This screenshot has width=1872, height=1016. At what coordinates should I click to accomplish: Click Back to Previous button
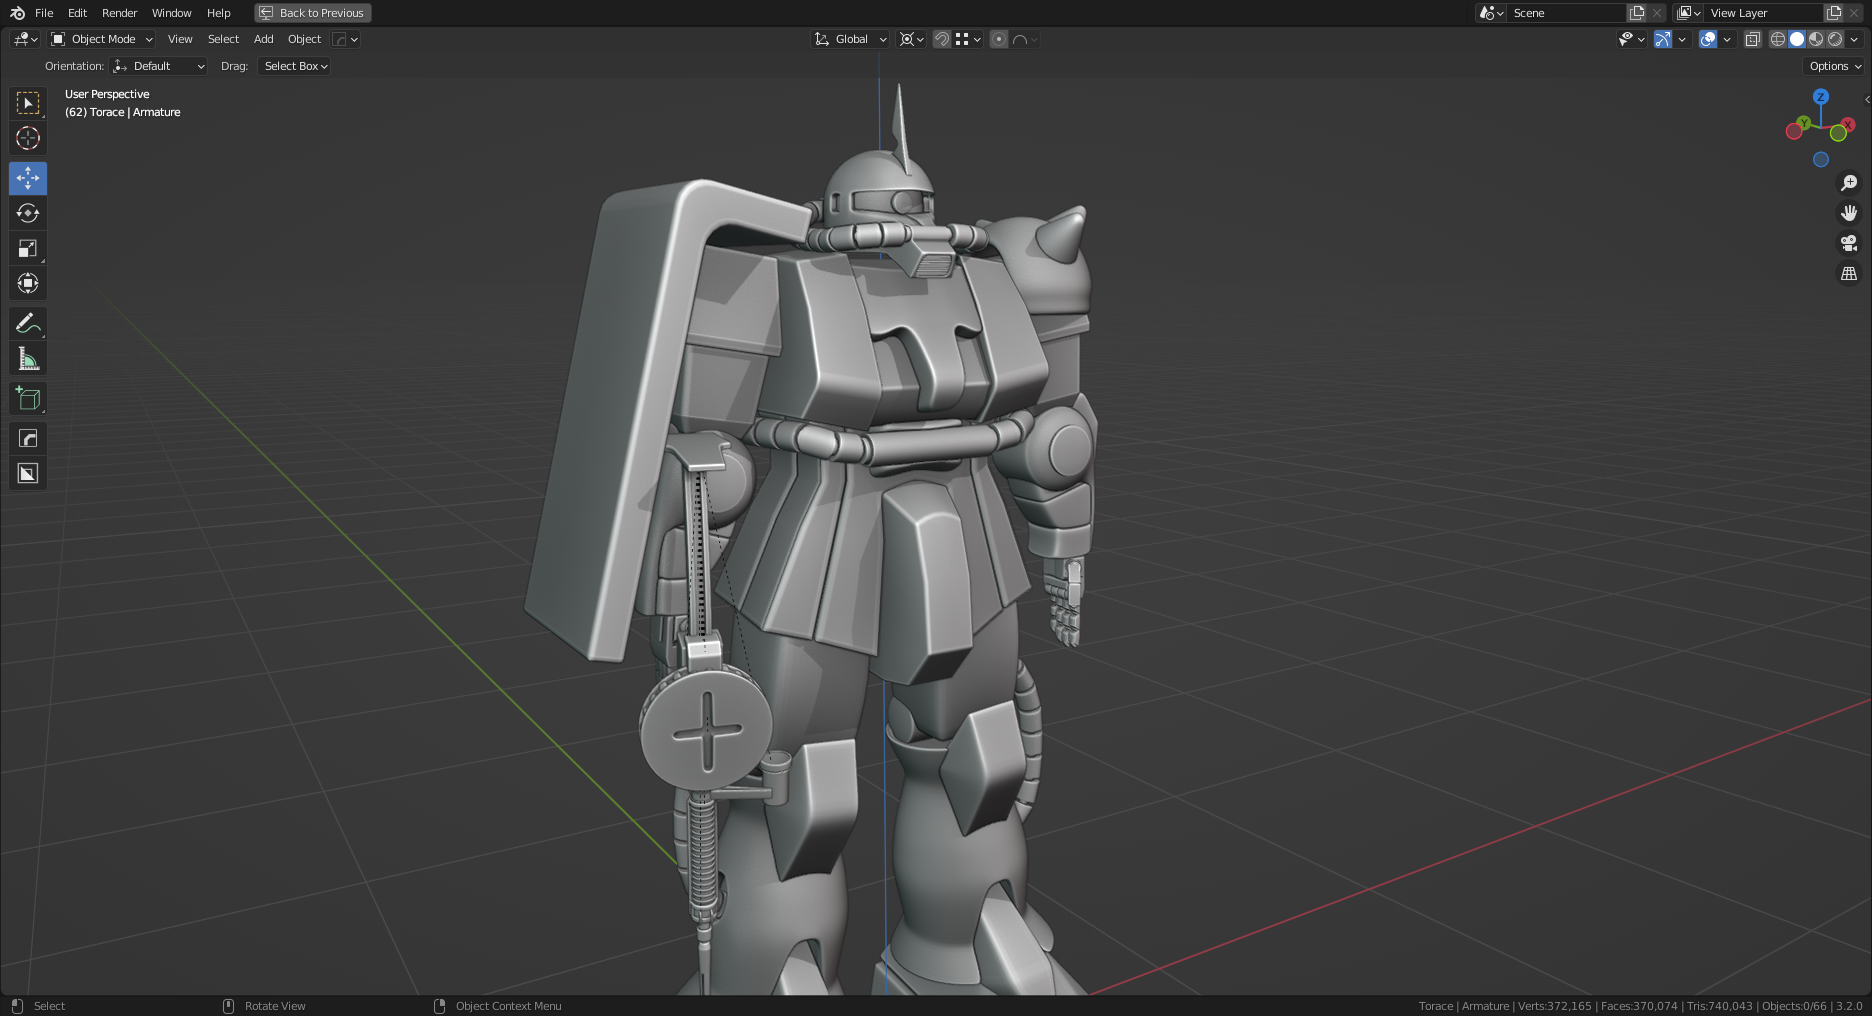pos(313,13)
